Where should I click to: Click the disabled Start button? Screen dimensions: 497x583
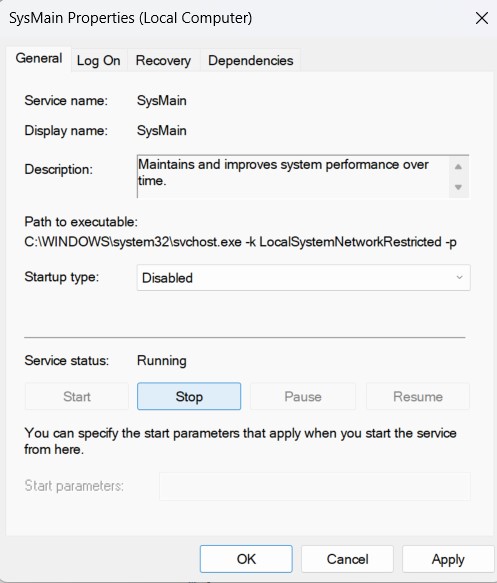[x=77, y=396]
